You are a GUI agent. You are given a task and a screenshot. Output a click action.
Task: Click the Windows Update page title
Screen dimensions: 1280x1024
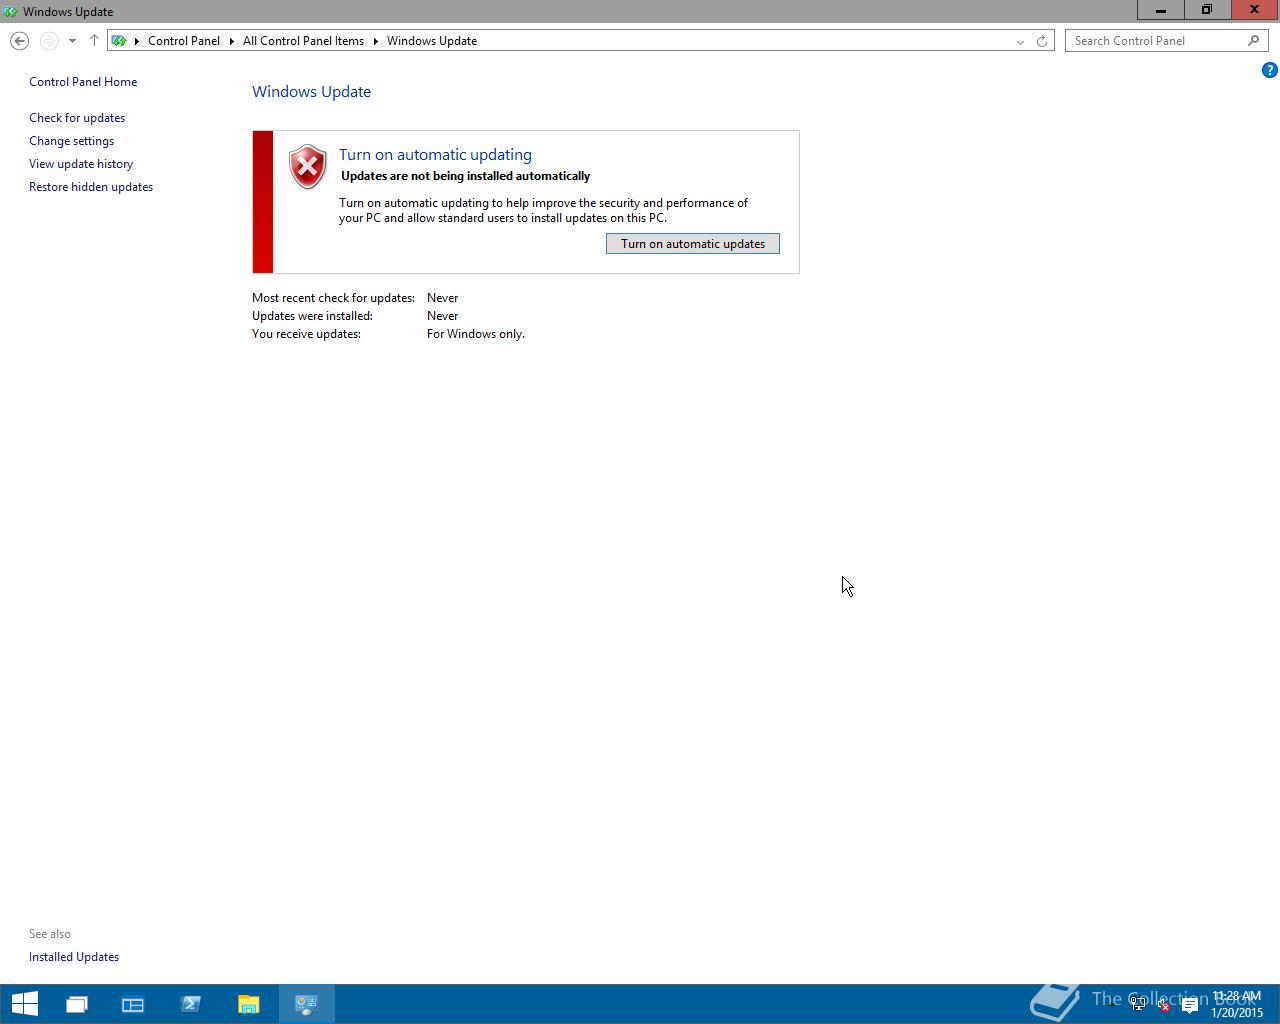pyautogui.click(x=311, y=91)
